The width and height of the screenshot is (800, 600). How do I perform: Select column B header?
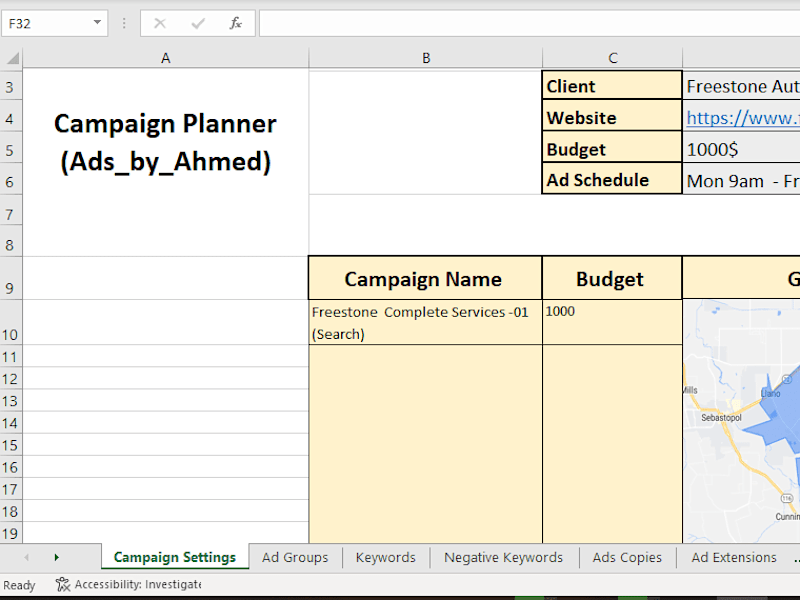point(426,58)
